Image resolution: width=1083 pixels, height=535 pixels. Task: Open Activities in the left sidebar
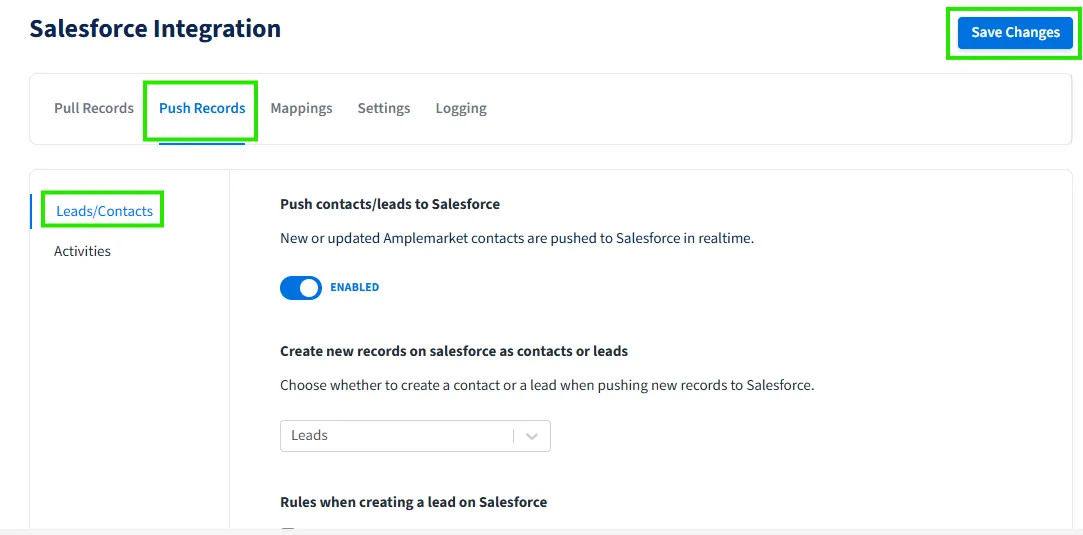[x=82, y=251]
